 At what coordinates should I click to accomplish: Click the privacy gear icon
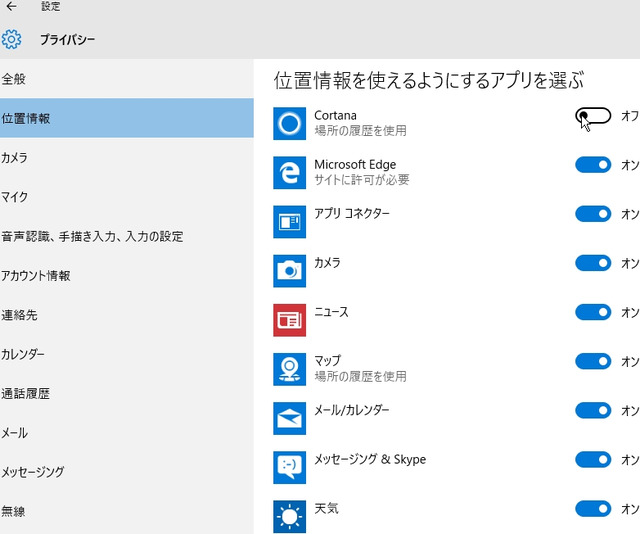[x=11, y=39]
